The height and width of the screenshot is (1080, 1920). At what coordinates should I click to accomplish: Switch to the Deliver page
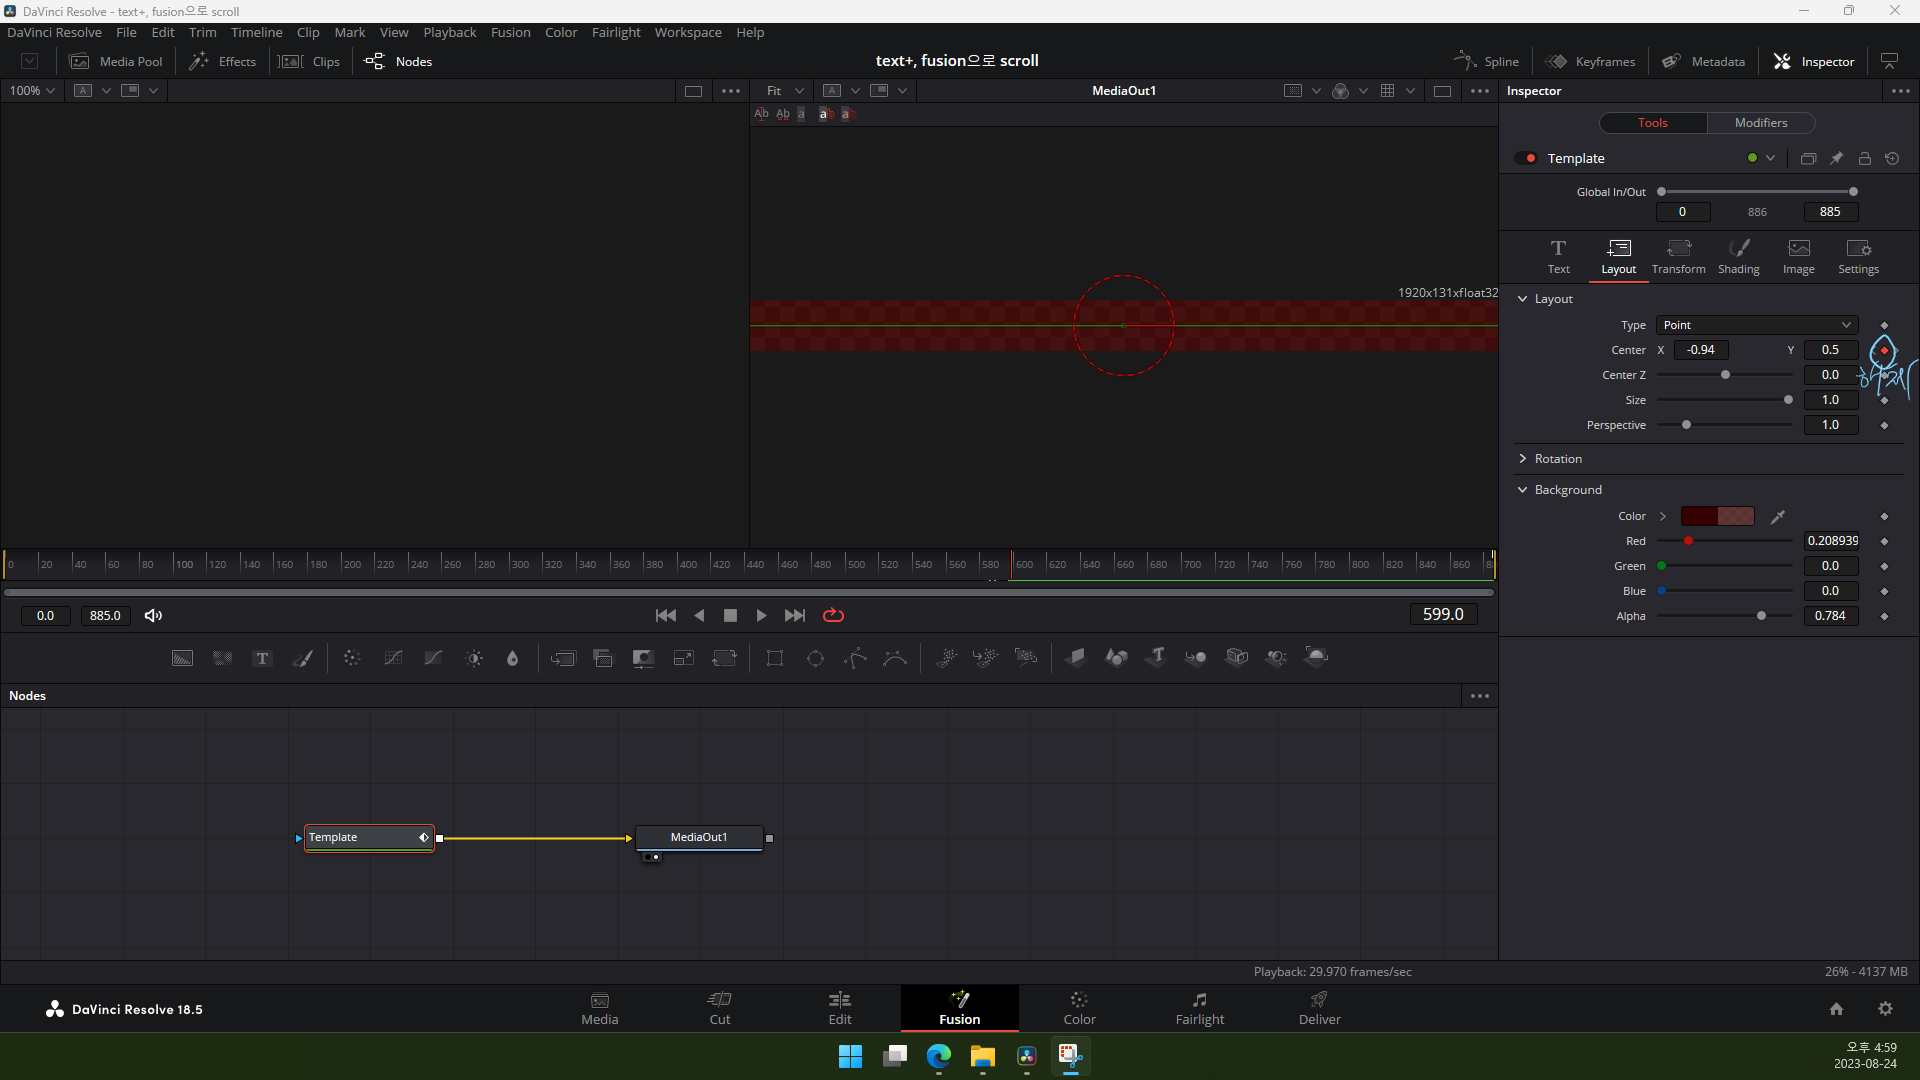click(1320, 1008)
